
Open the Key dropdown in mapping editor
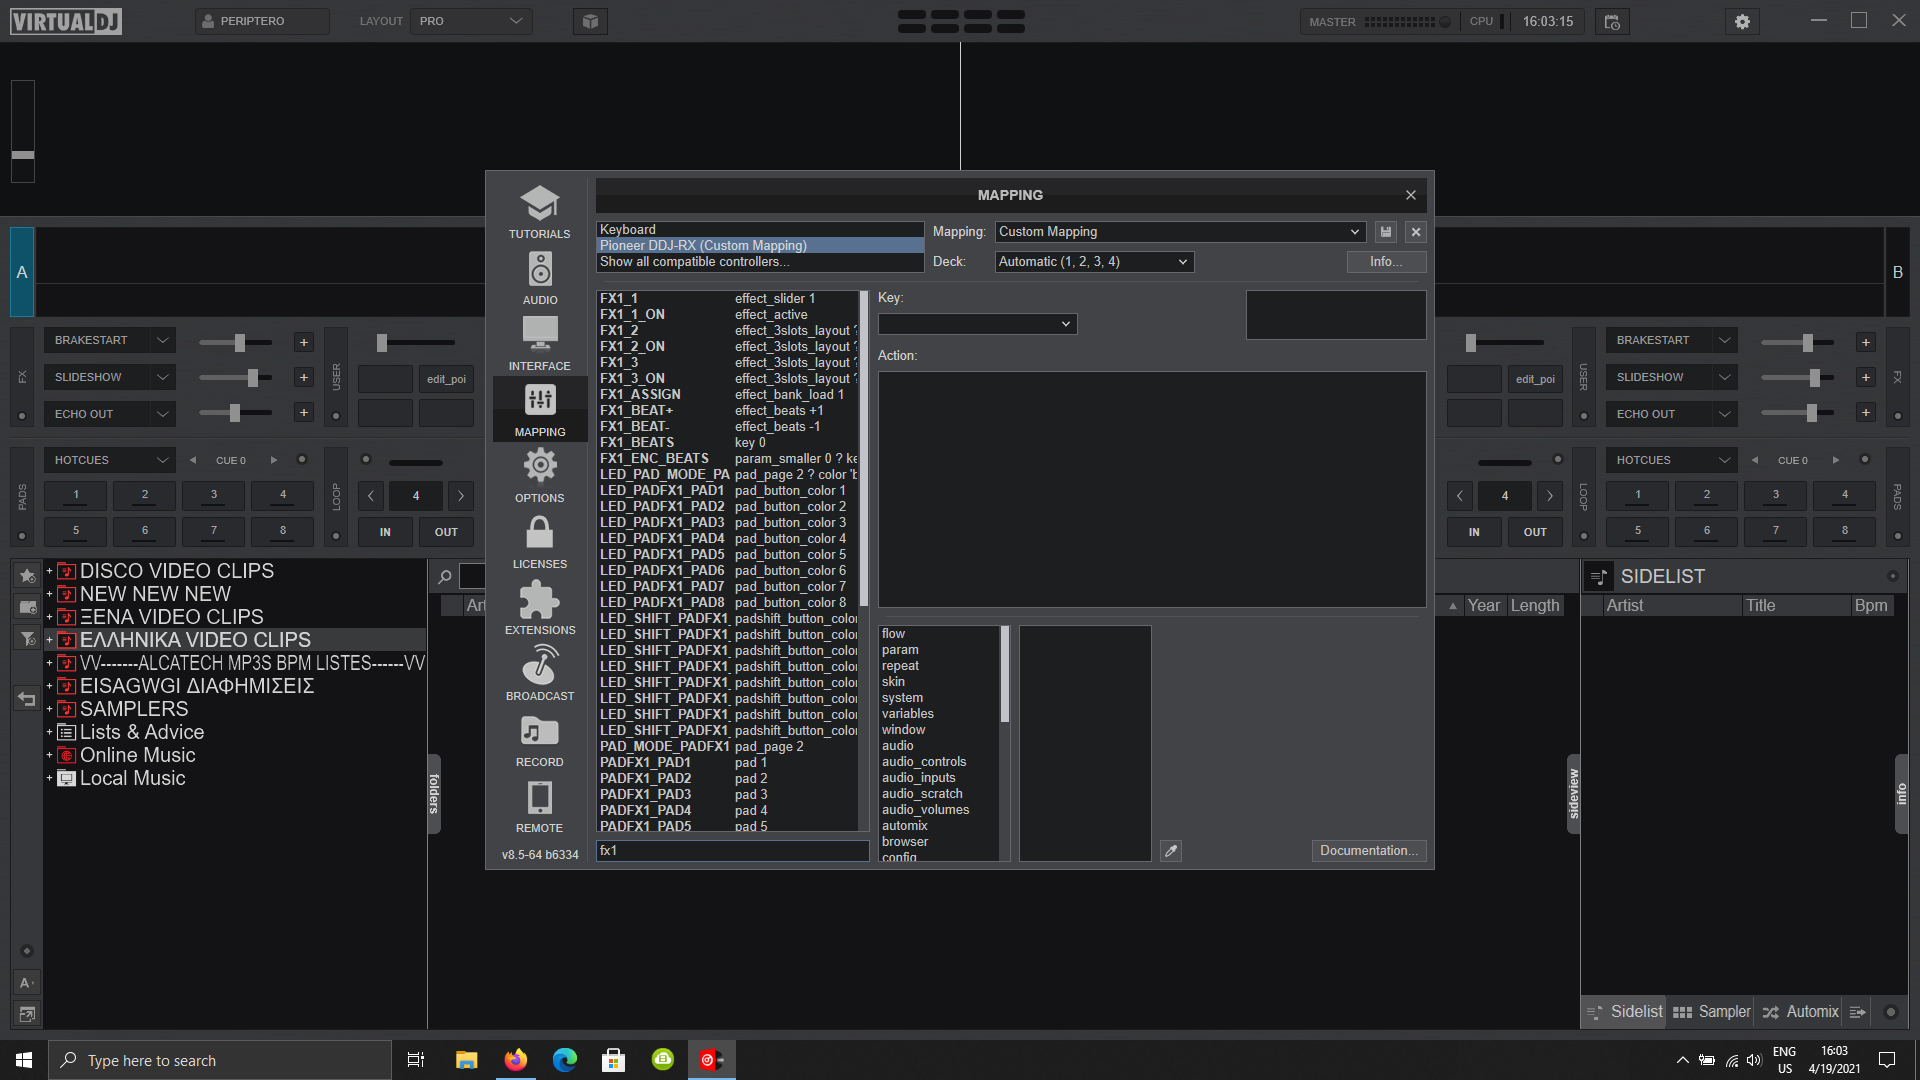tap(977, 324)
